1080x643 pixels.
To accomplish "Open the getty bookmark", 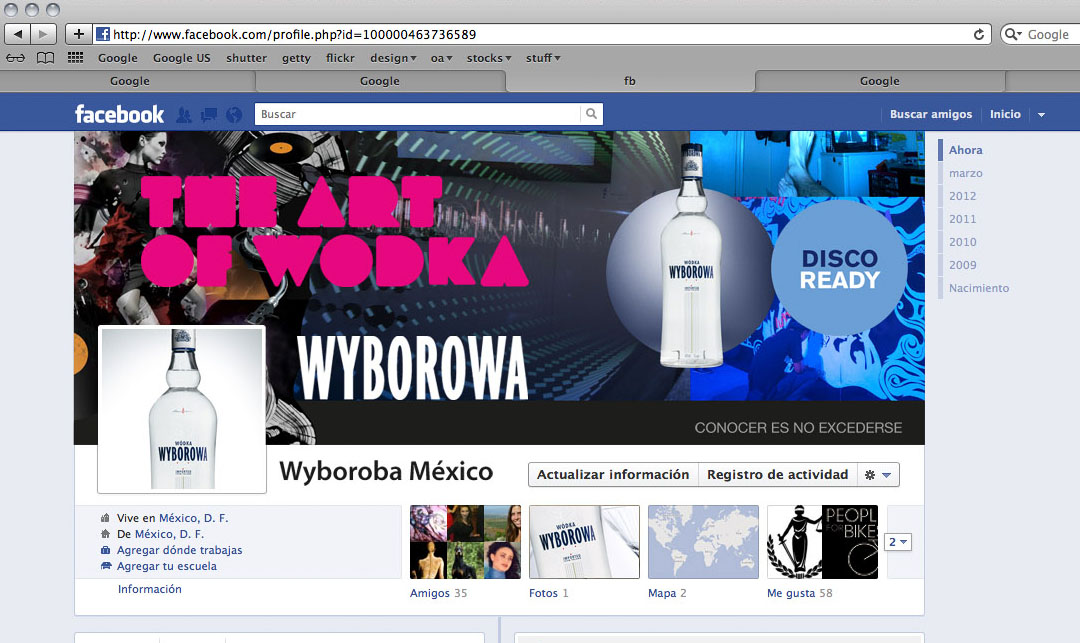I will [x=296, y=58].
